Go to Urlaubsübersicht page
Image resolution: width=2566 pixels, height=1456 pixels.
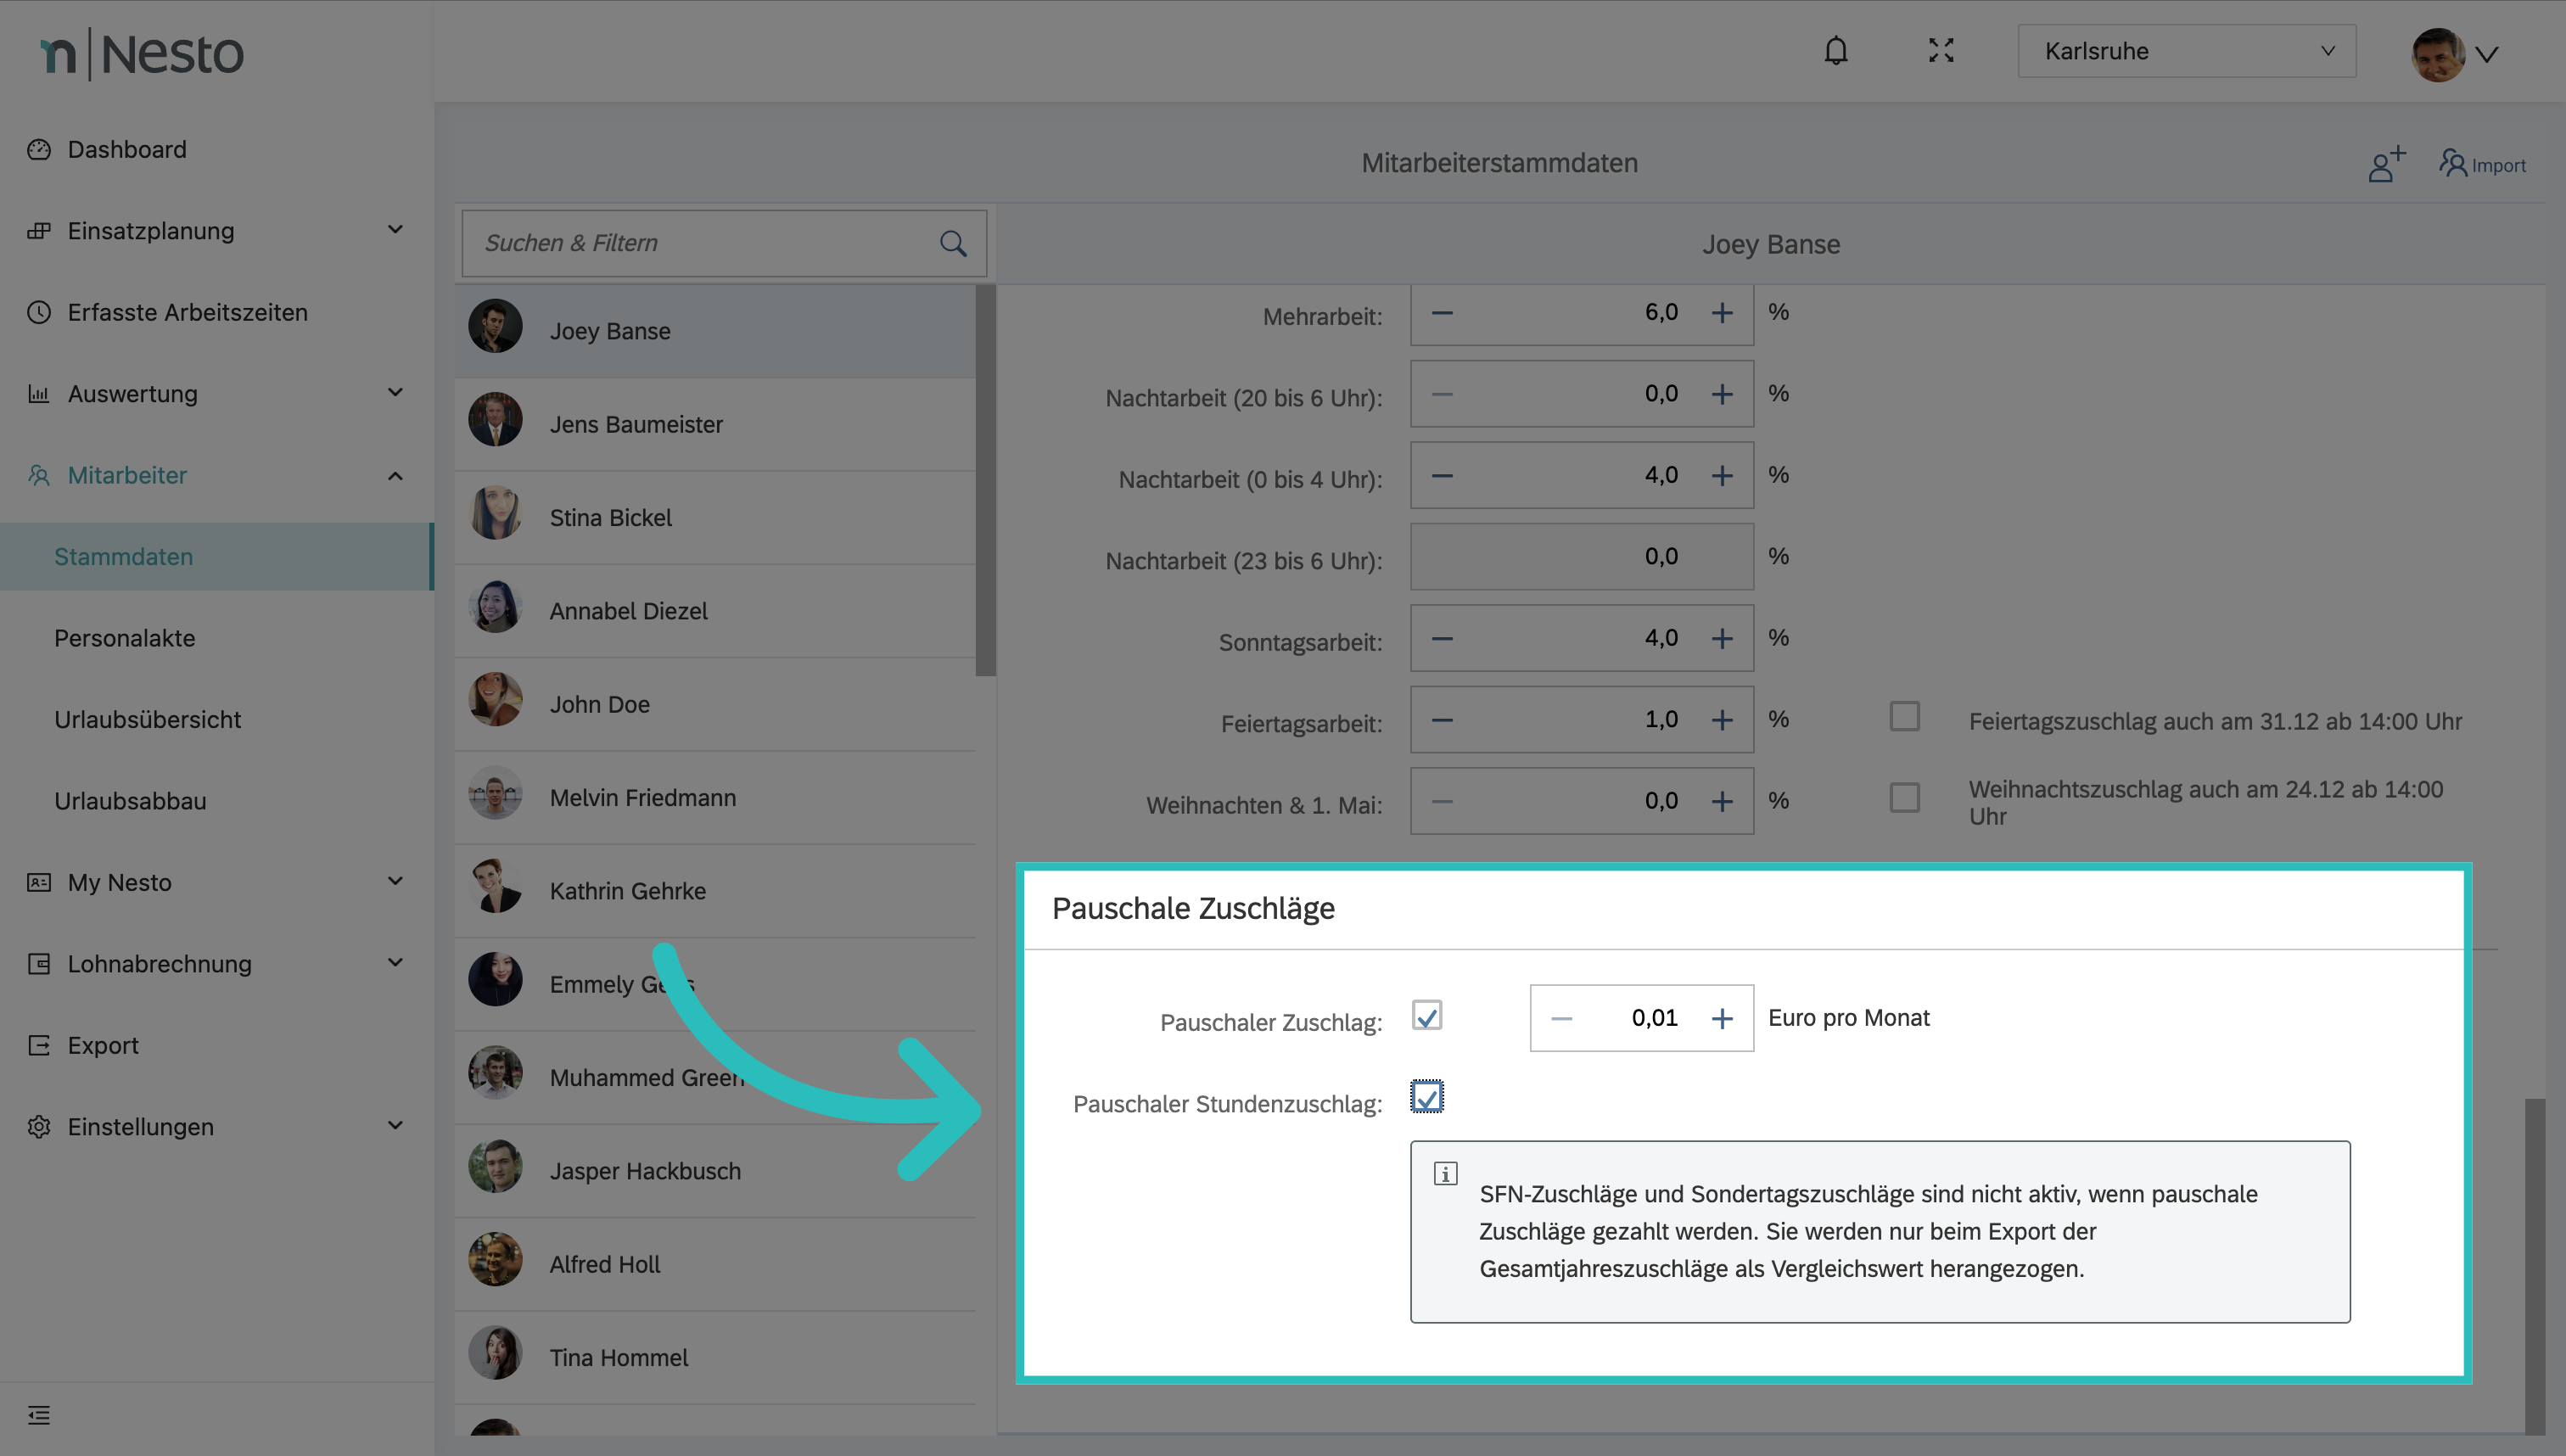click(148, 719)
